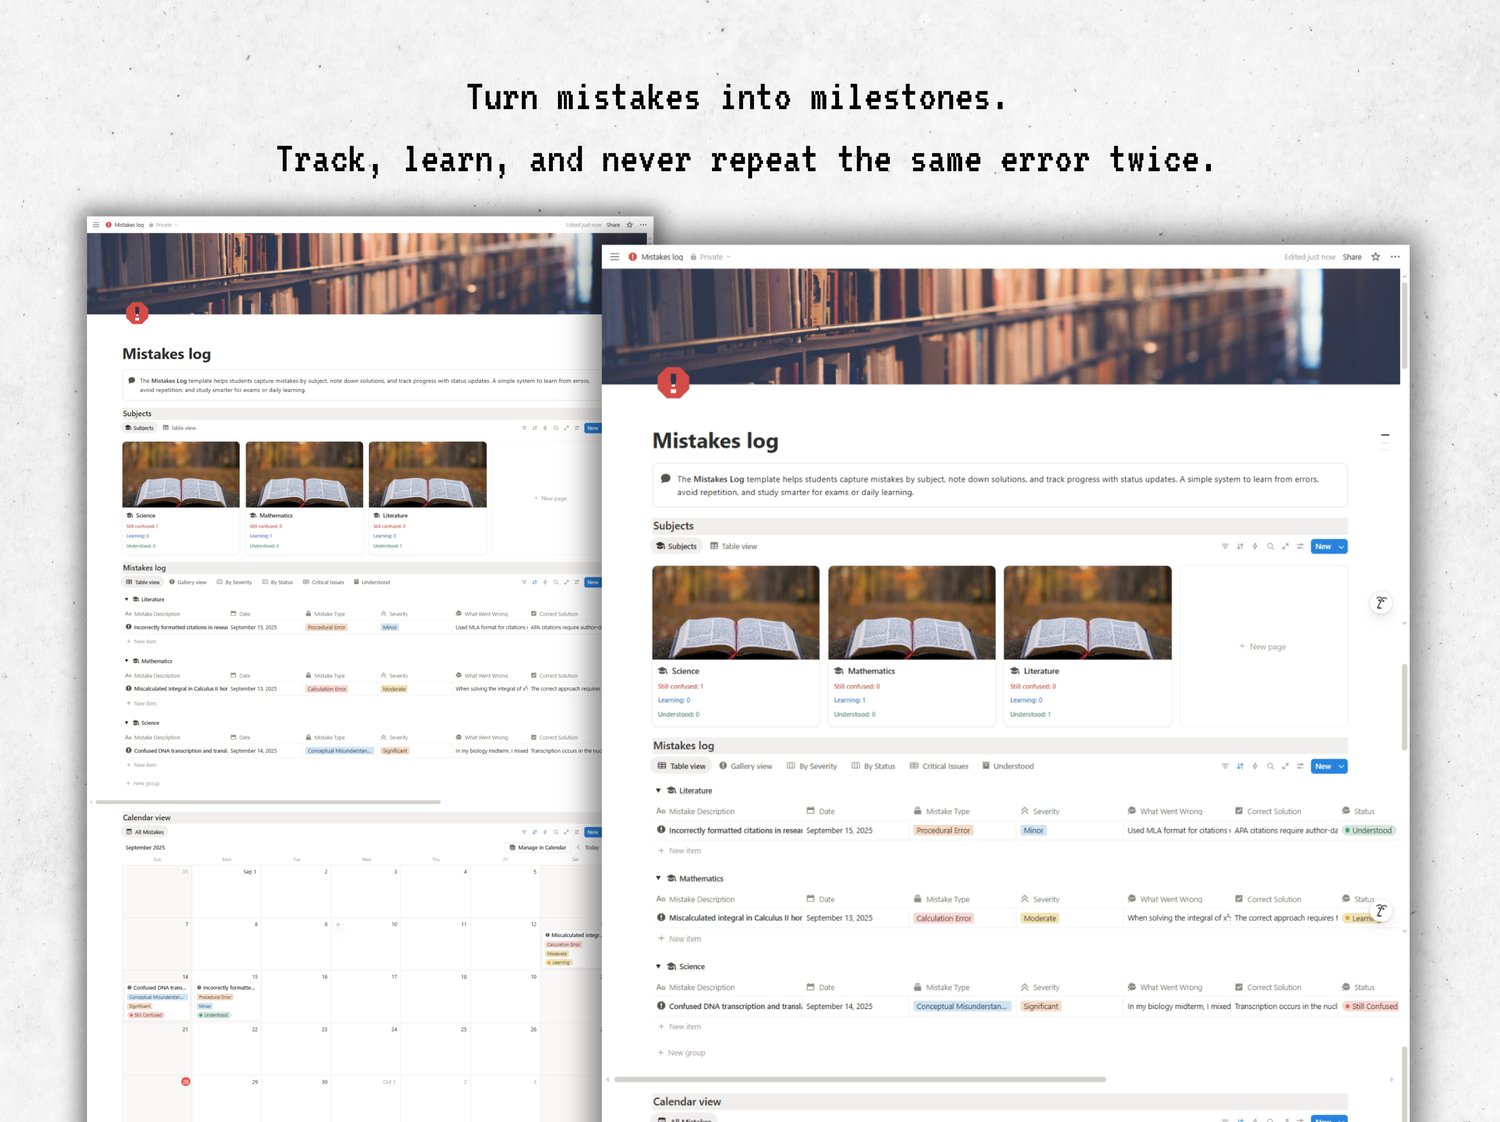Image resolution: width=1500 pixels, height=1122 pixels.
Task: Click Manage in Calendar in back window
Action: point(538,847)
